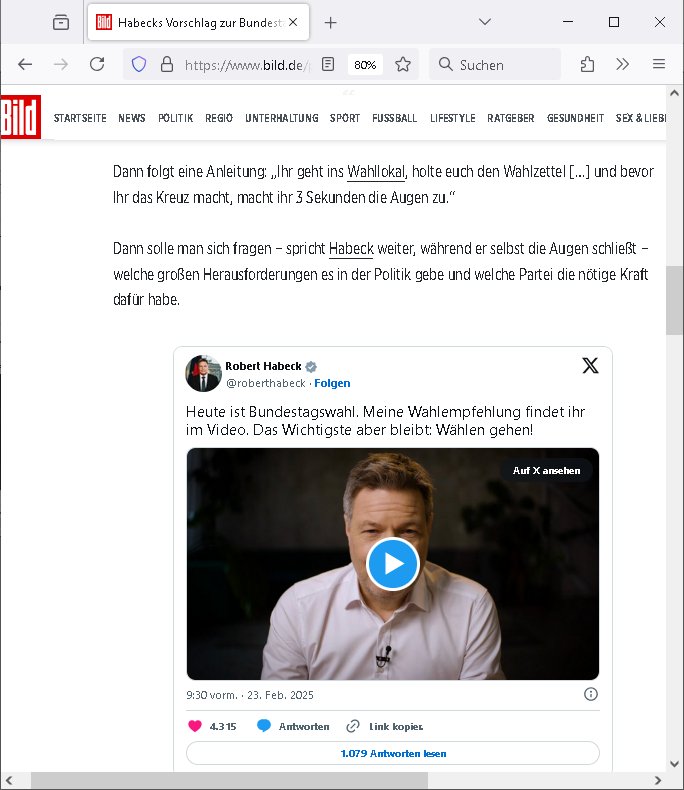The width and height of the screenshot is (684, 790).
Task: Bookmark this page with the star icon
Action: (x=403, y=64)
